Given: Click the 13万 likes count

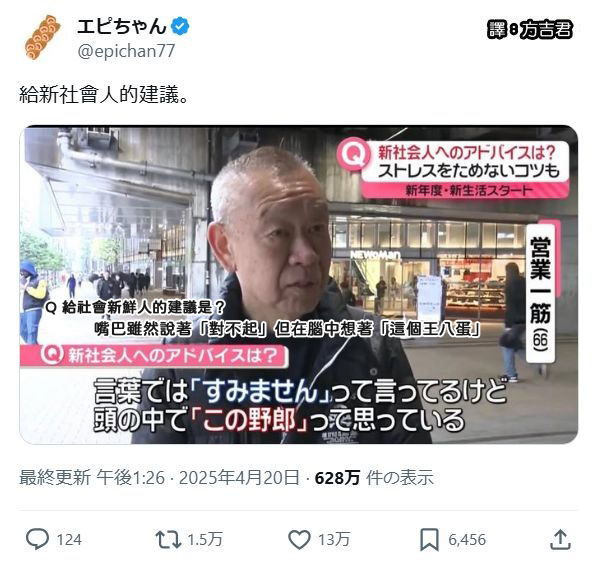Looking at the screenshot, I should click(x=334, y=539).
